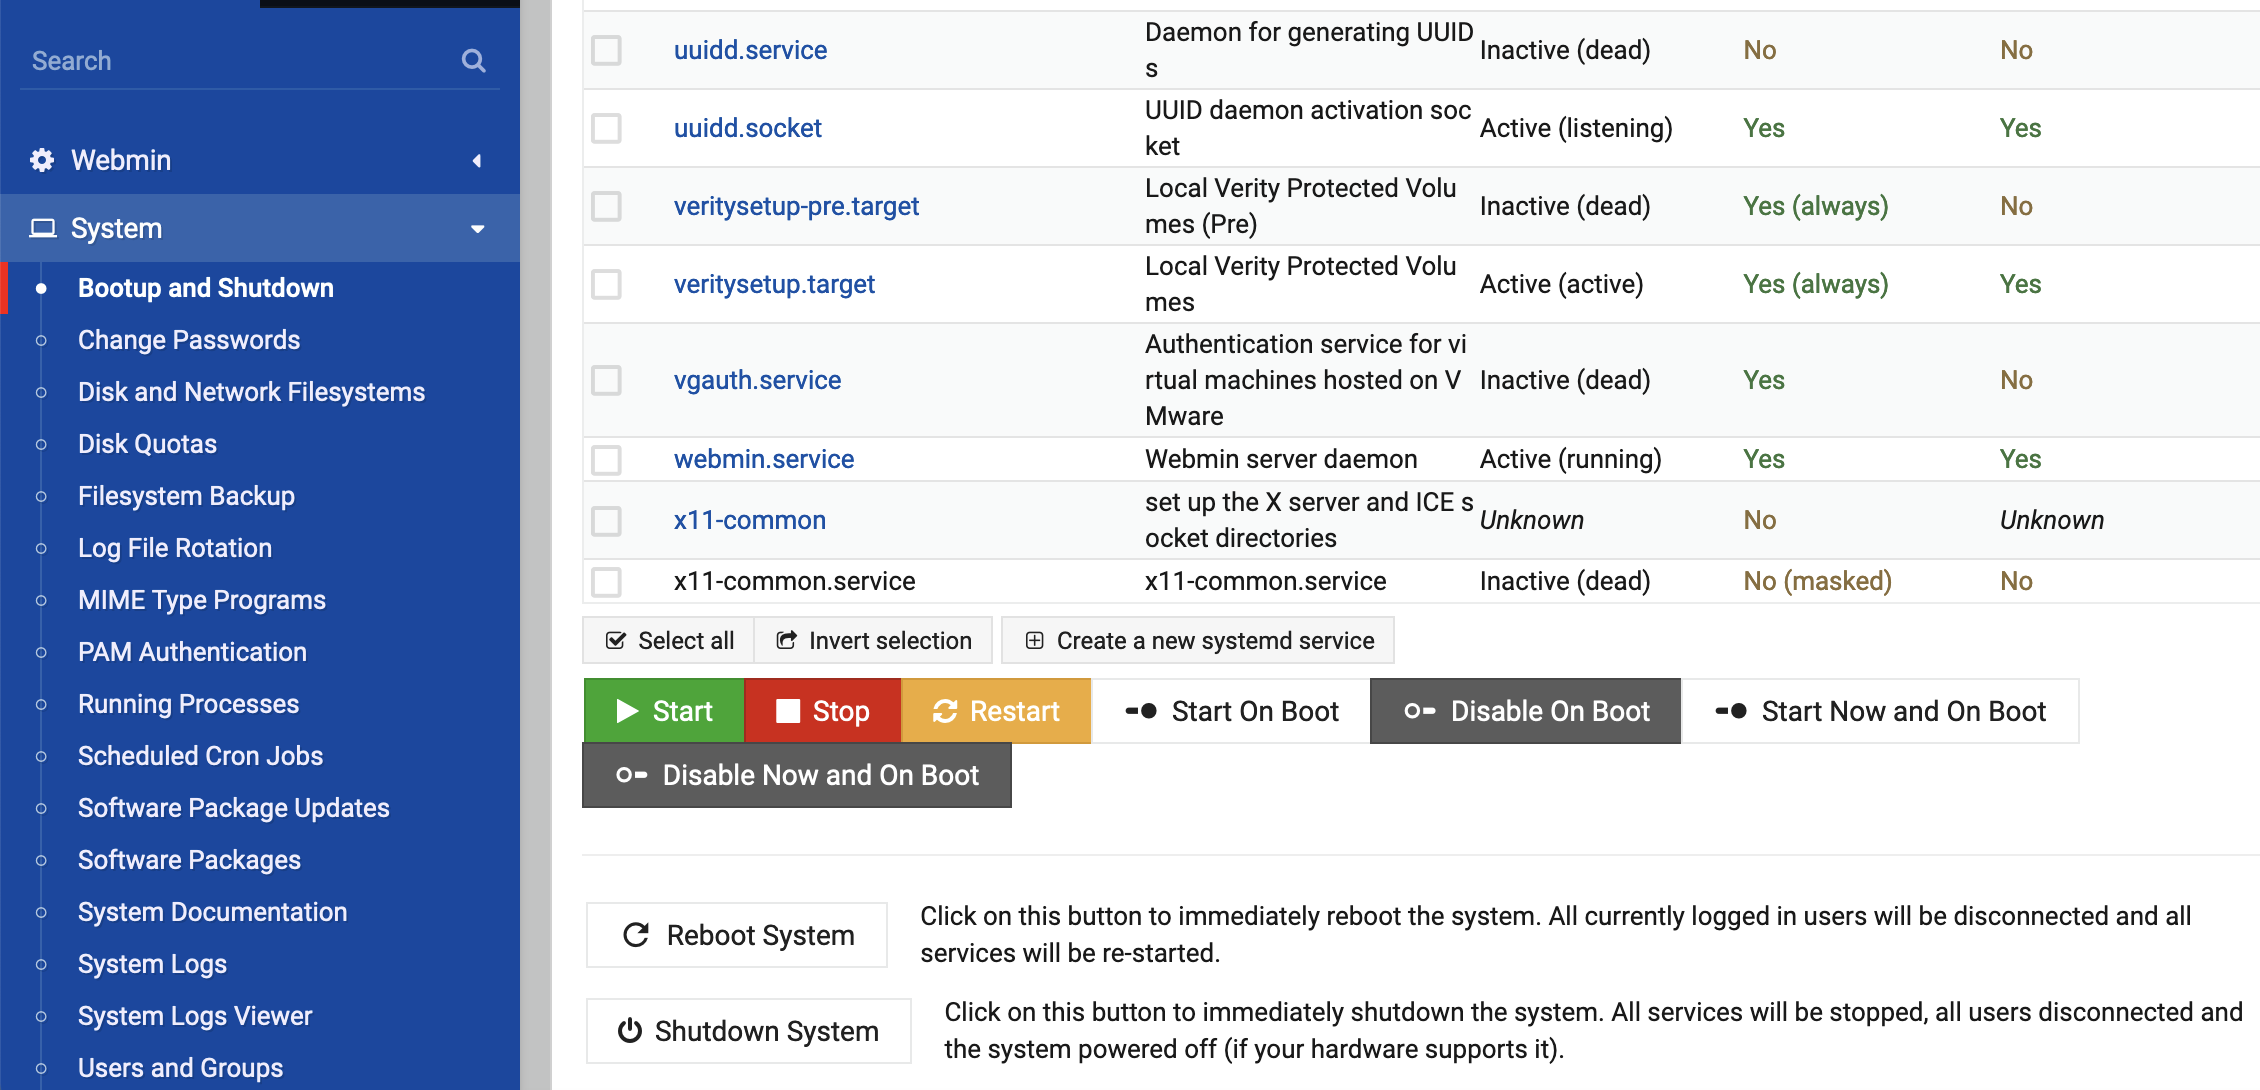The height and width of the screenshot is (1090, 2260).
Task: Open Scheduled Cron Jobs
Action: pos(201,756)
